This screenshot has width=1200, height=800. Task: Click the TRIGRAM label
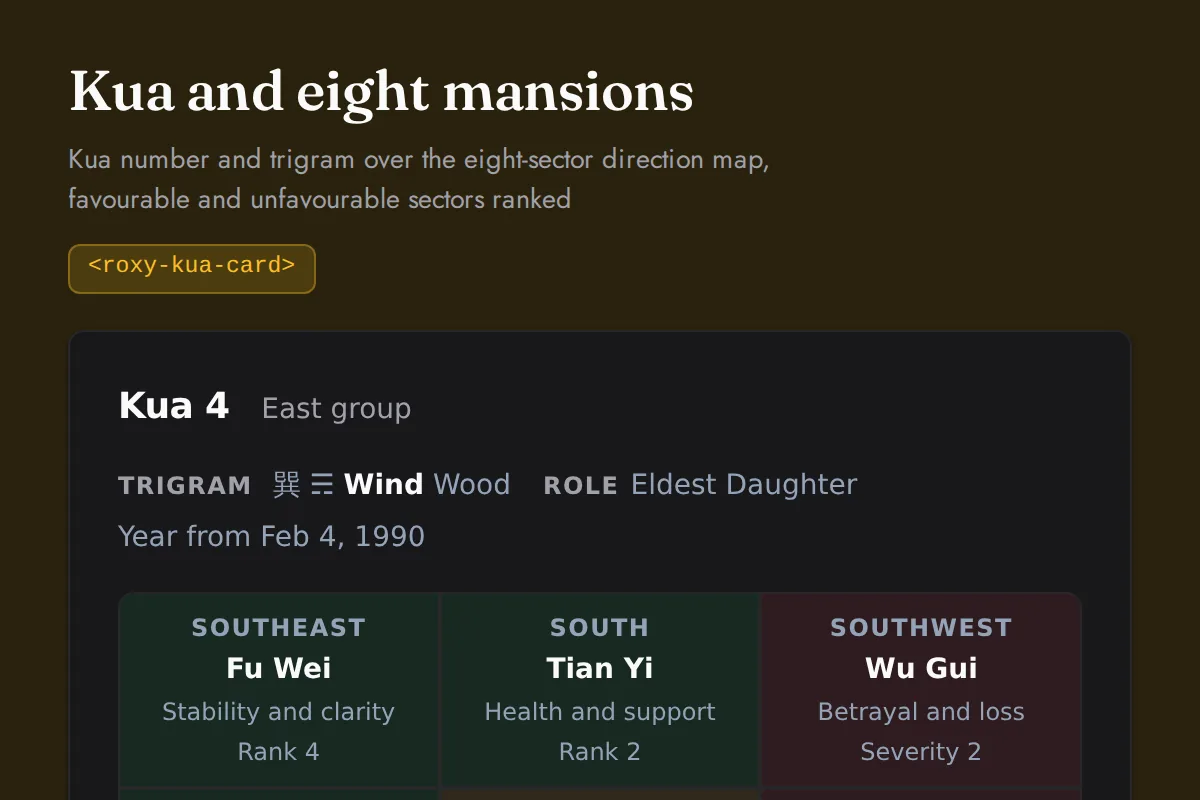tap(185, 486)
